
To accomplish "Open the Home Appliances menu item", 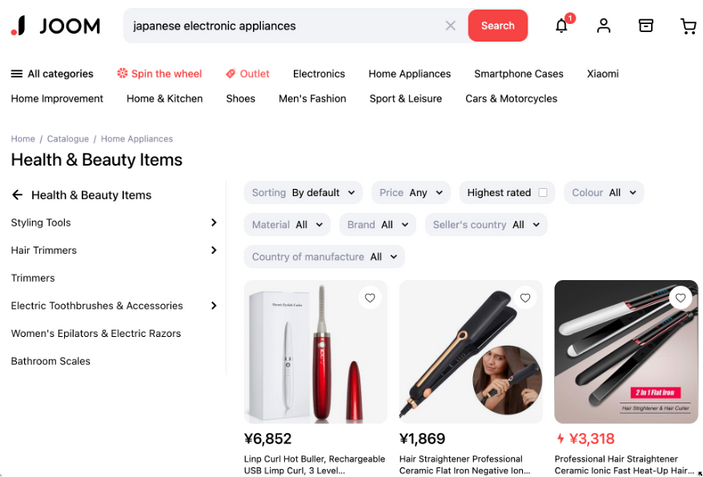I will point(409,74).
